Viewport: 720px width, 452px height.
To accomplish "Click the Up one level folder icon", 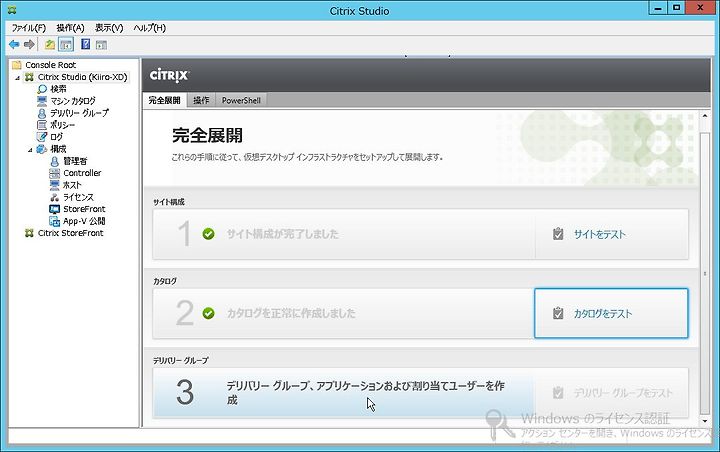I will [50, 45].
